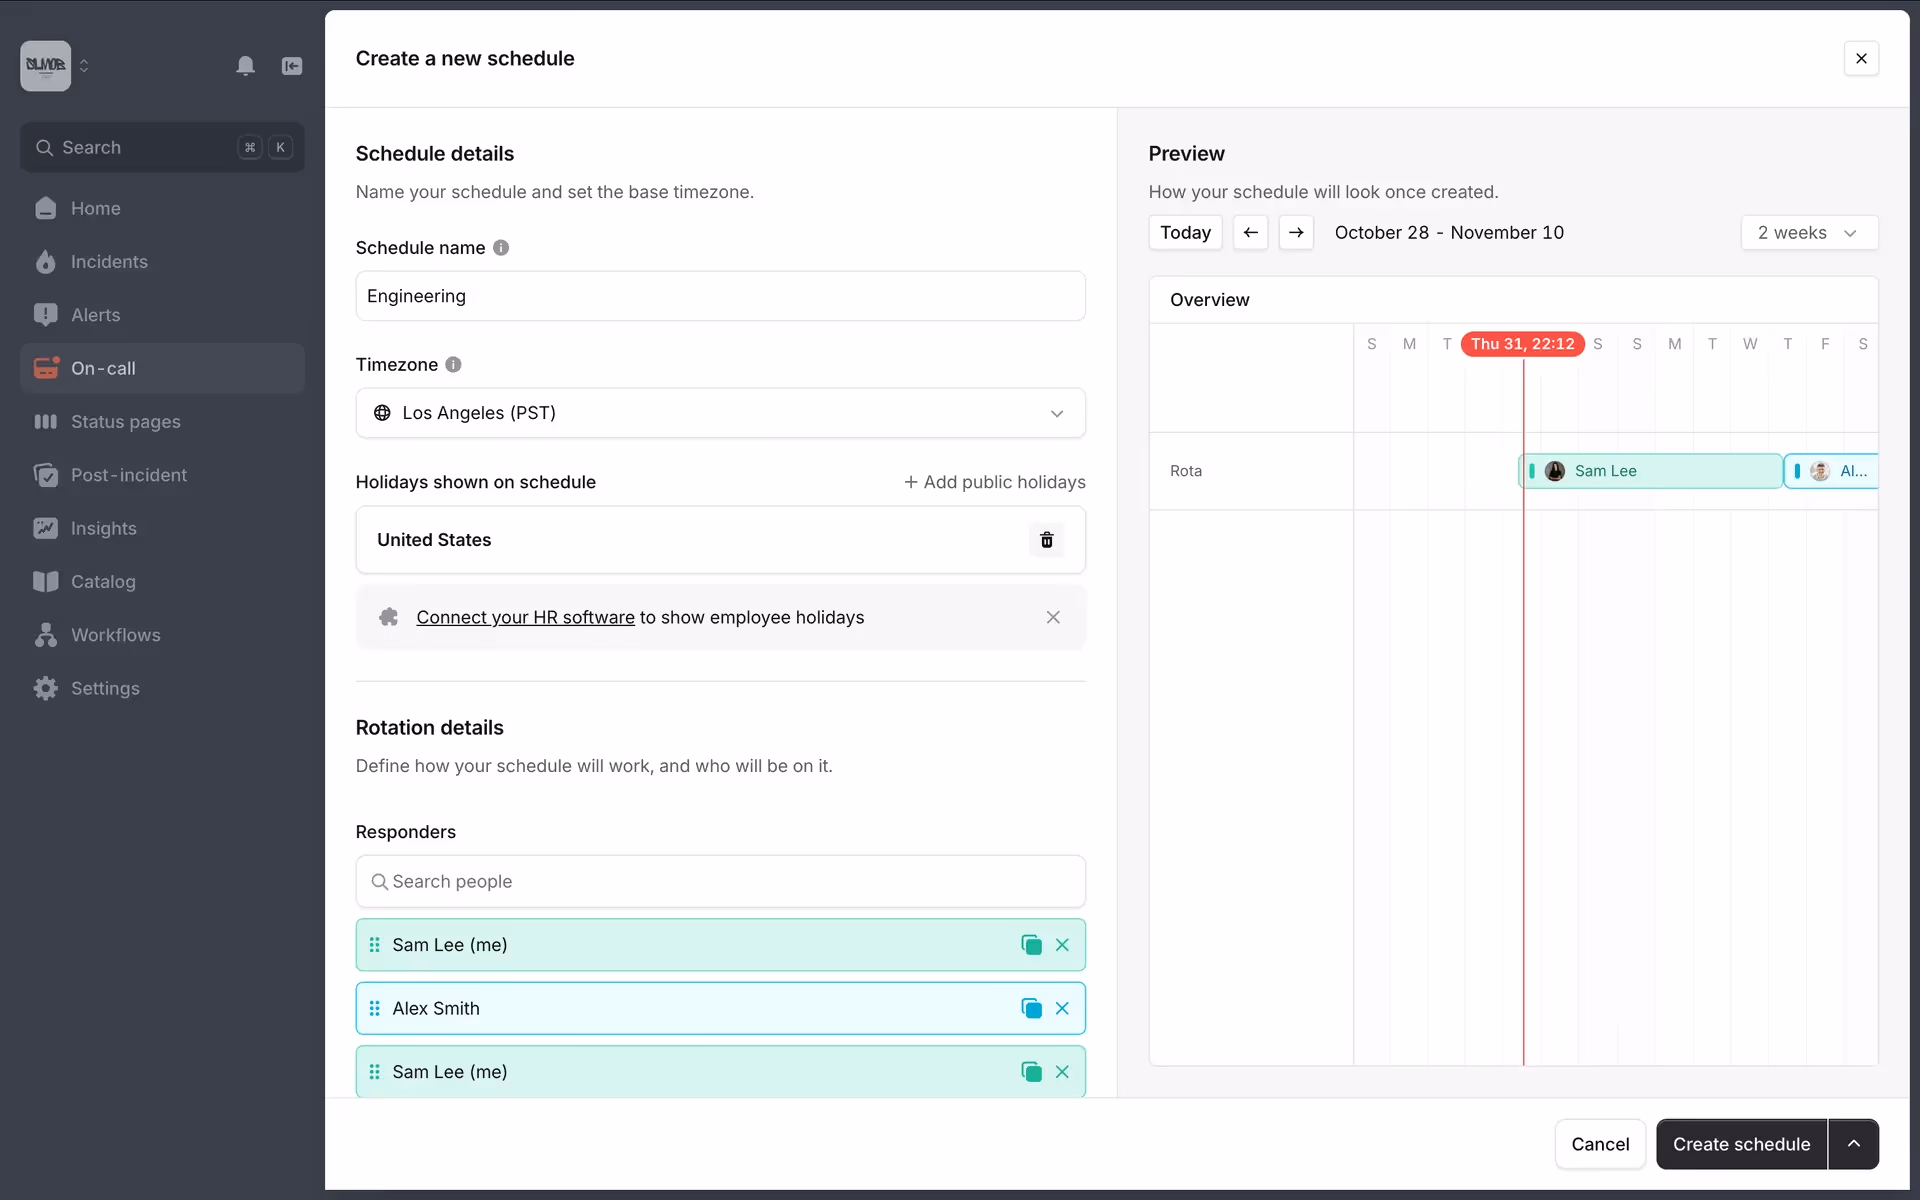Click Connect your HR software link
This screenshot has height=1200, width=1920.
coord(525,617)
